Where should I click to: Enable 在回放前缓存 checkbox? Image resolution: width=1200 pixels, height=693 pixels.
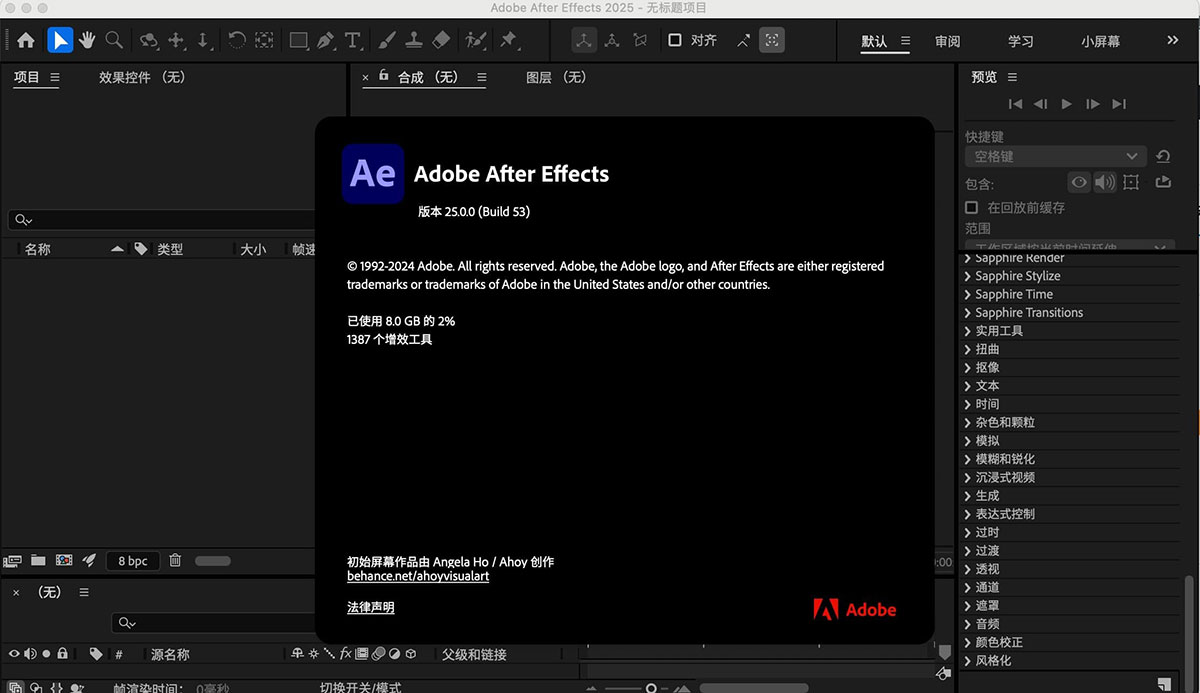(971, 207)
